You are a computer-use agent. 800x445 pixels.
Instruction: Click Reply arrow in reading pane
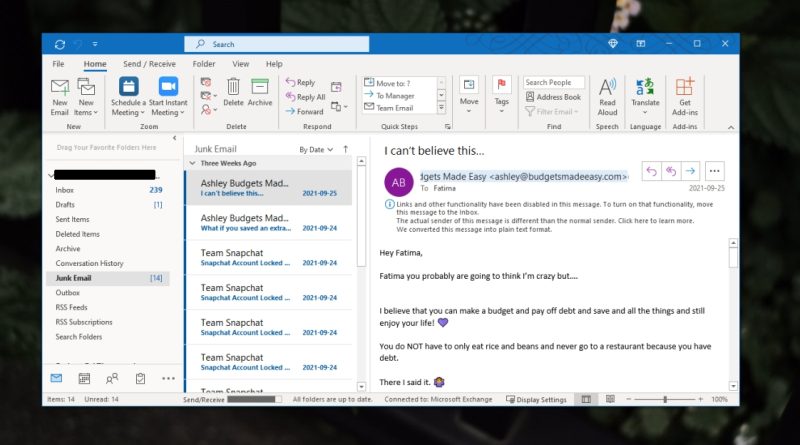[651, 171]
